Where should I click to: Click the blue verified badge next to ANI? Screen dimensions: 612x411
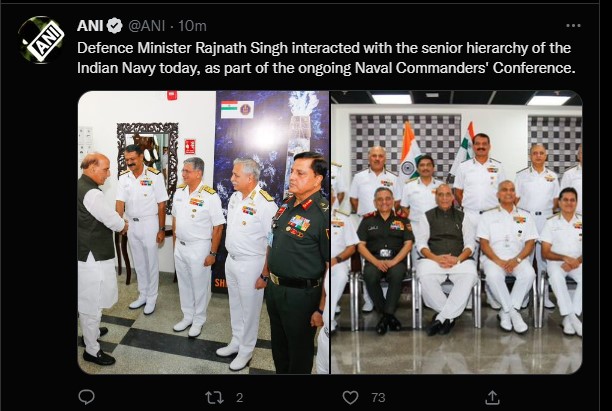tap(115, 25)
